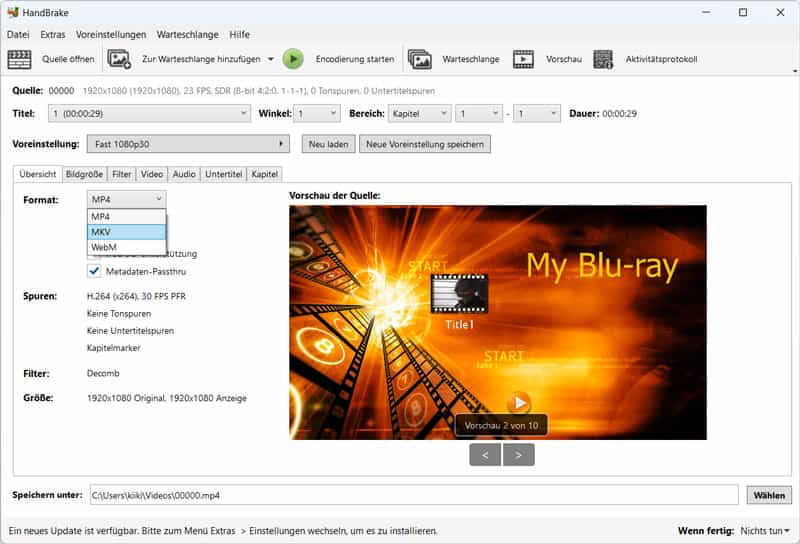Collapse the Format combo box

127,199
